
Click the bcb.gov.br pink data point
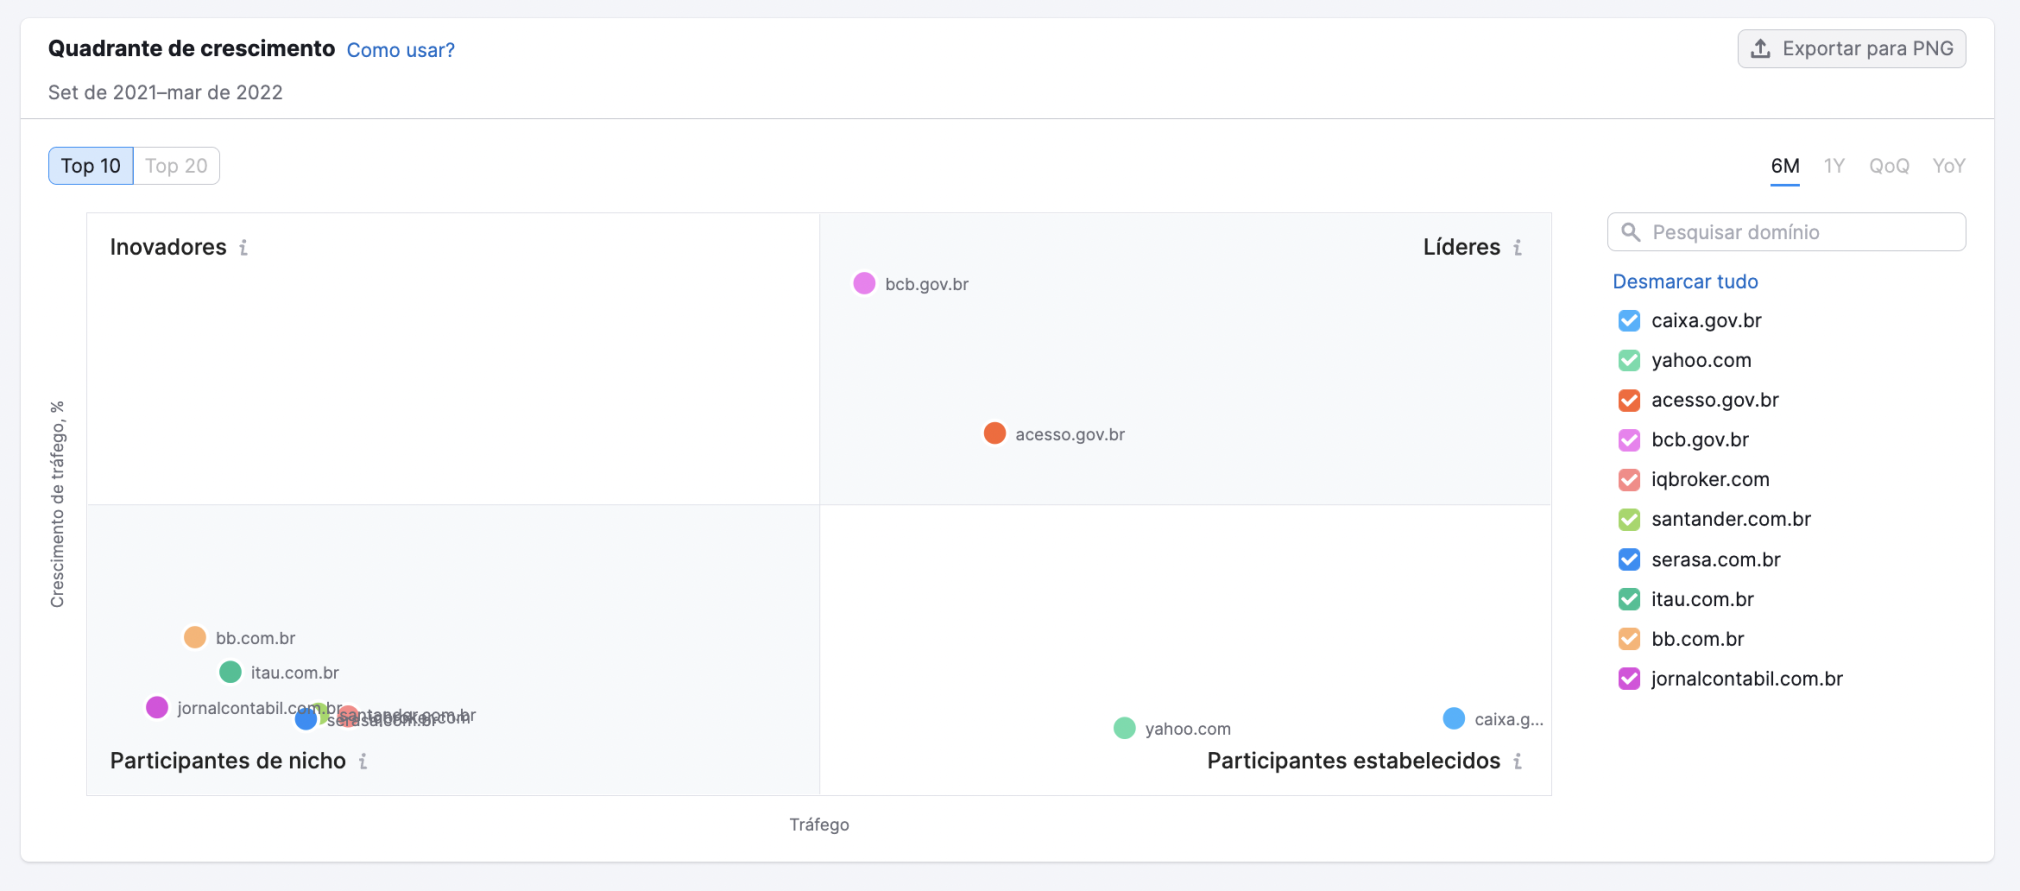864,283
